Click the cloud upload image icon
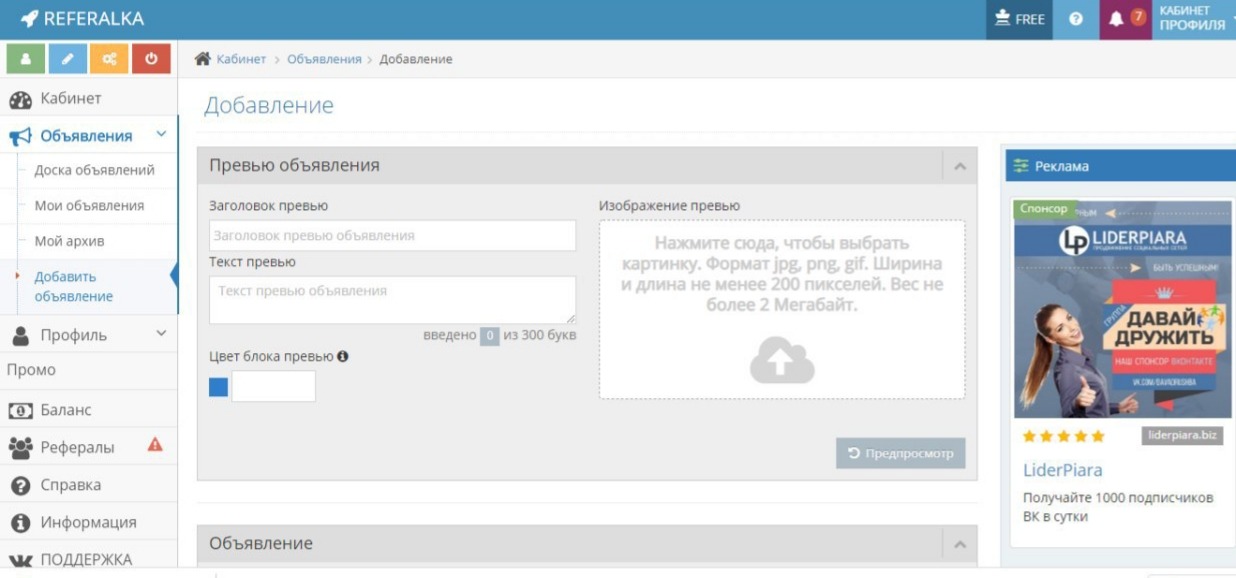Image resolution: width=1236 pixels, height=578 pixels. 782,360
